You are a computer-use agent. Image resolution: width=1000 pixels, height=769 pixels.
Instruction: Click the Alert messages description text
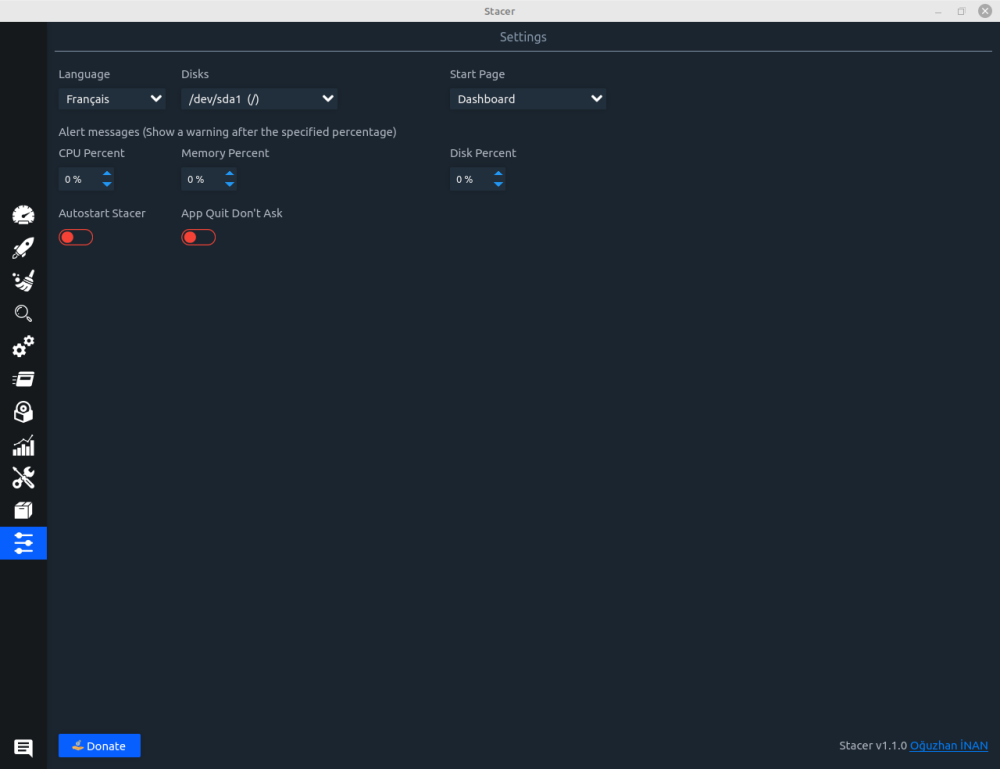pos(227,132)
